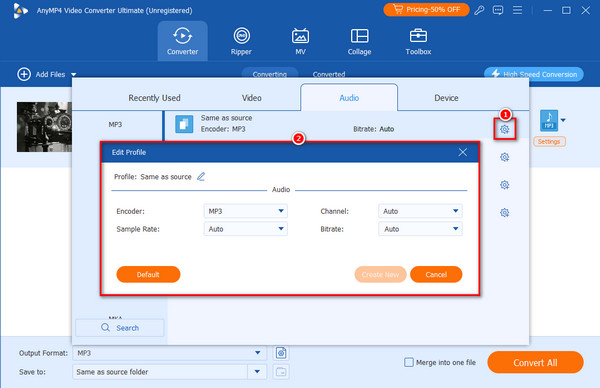
Task: Switch to the Converted tab
Action: pyautogui.click(x=329, y=73)
